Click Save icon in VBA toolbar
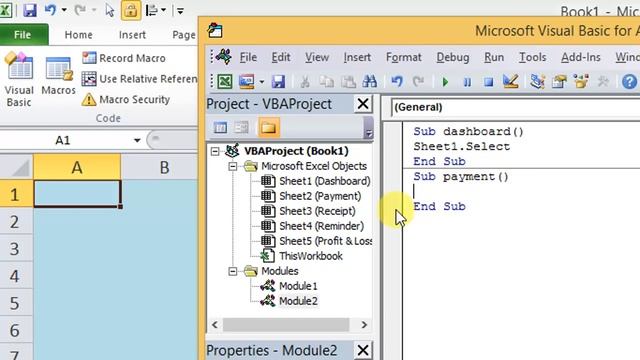640x360 pixels. 278,82
